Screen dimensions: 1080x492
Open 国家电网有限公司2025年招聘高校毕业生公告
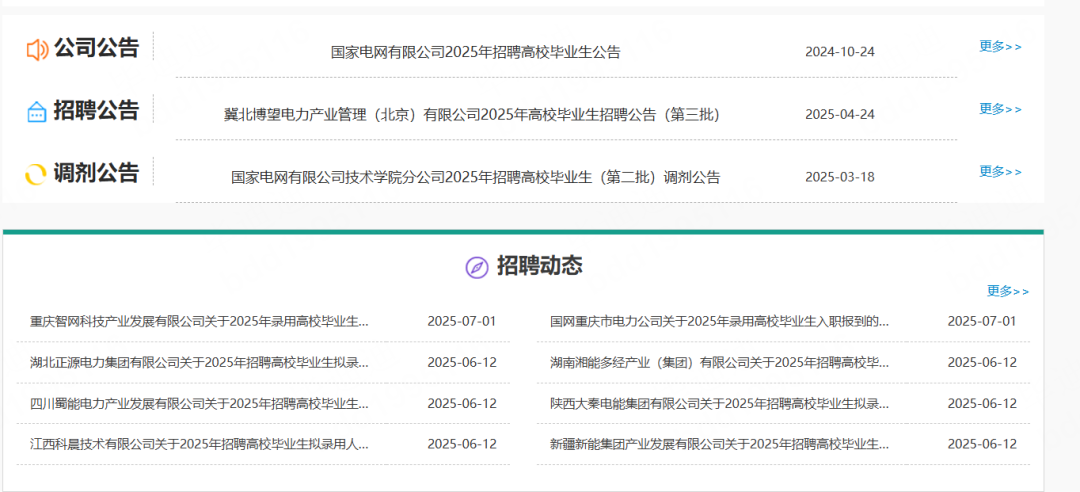click(x=475, y=52)
